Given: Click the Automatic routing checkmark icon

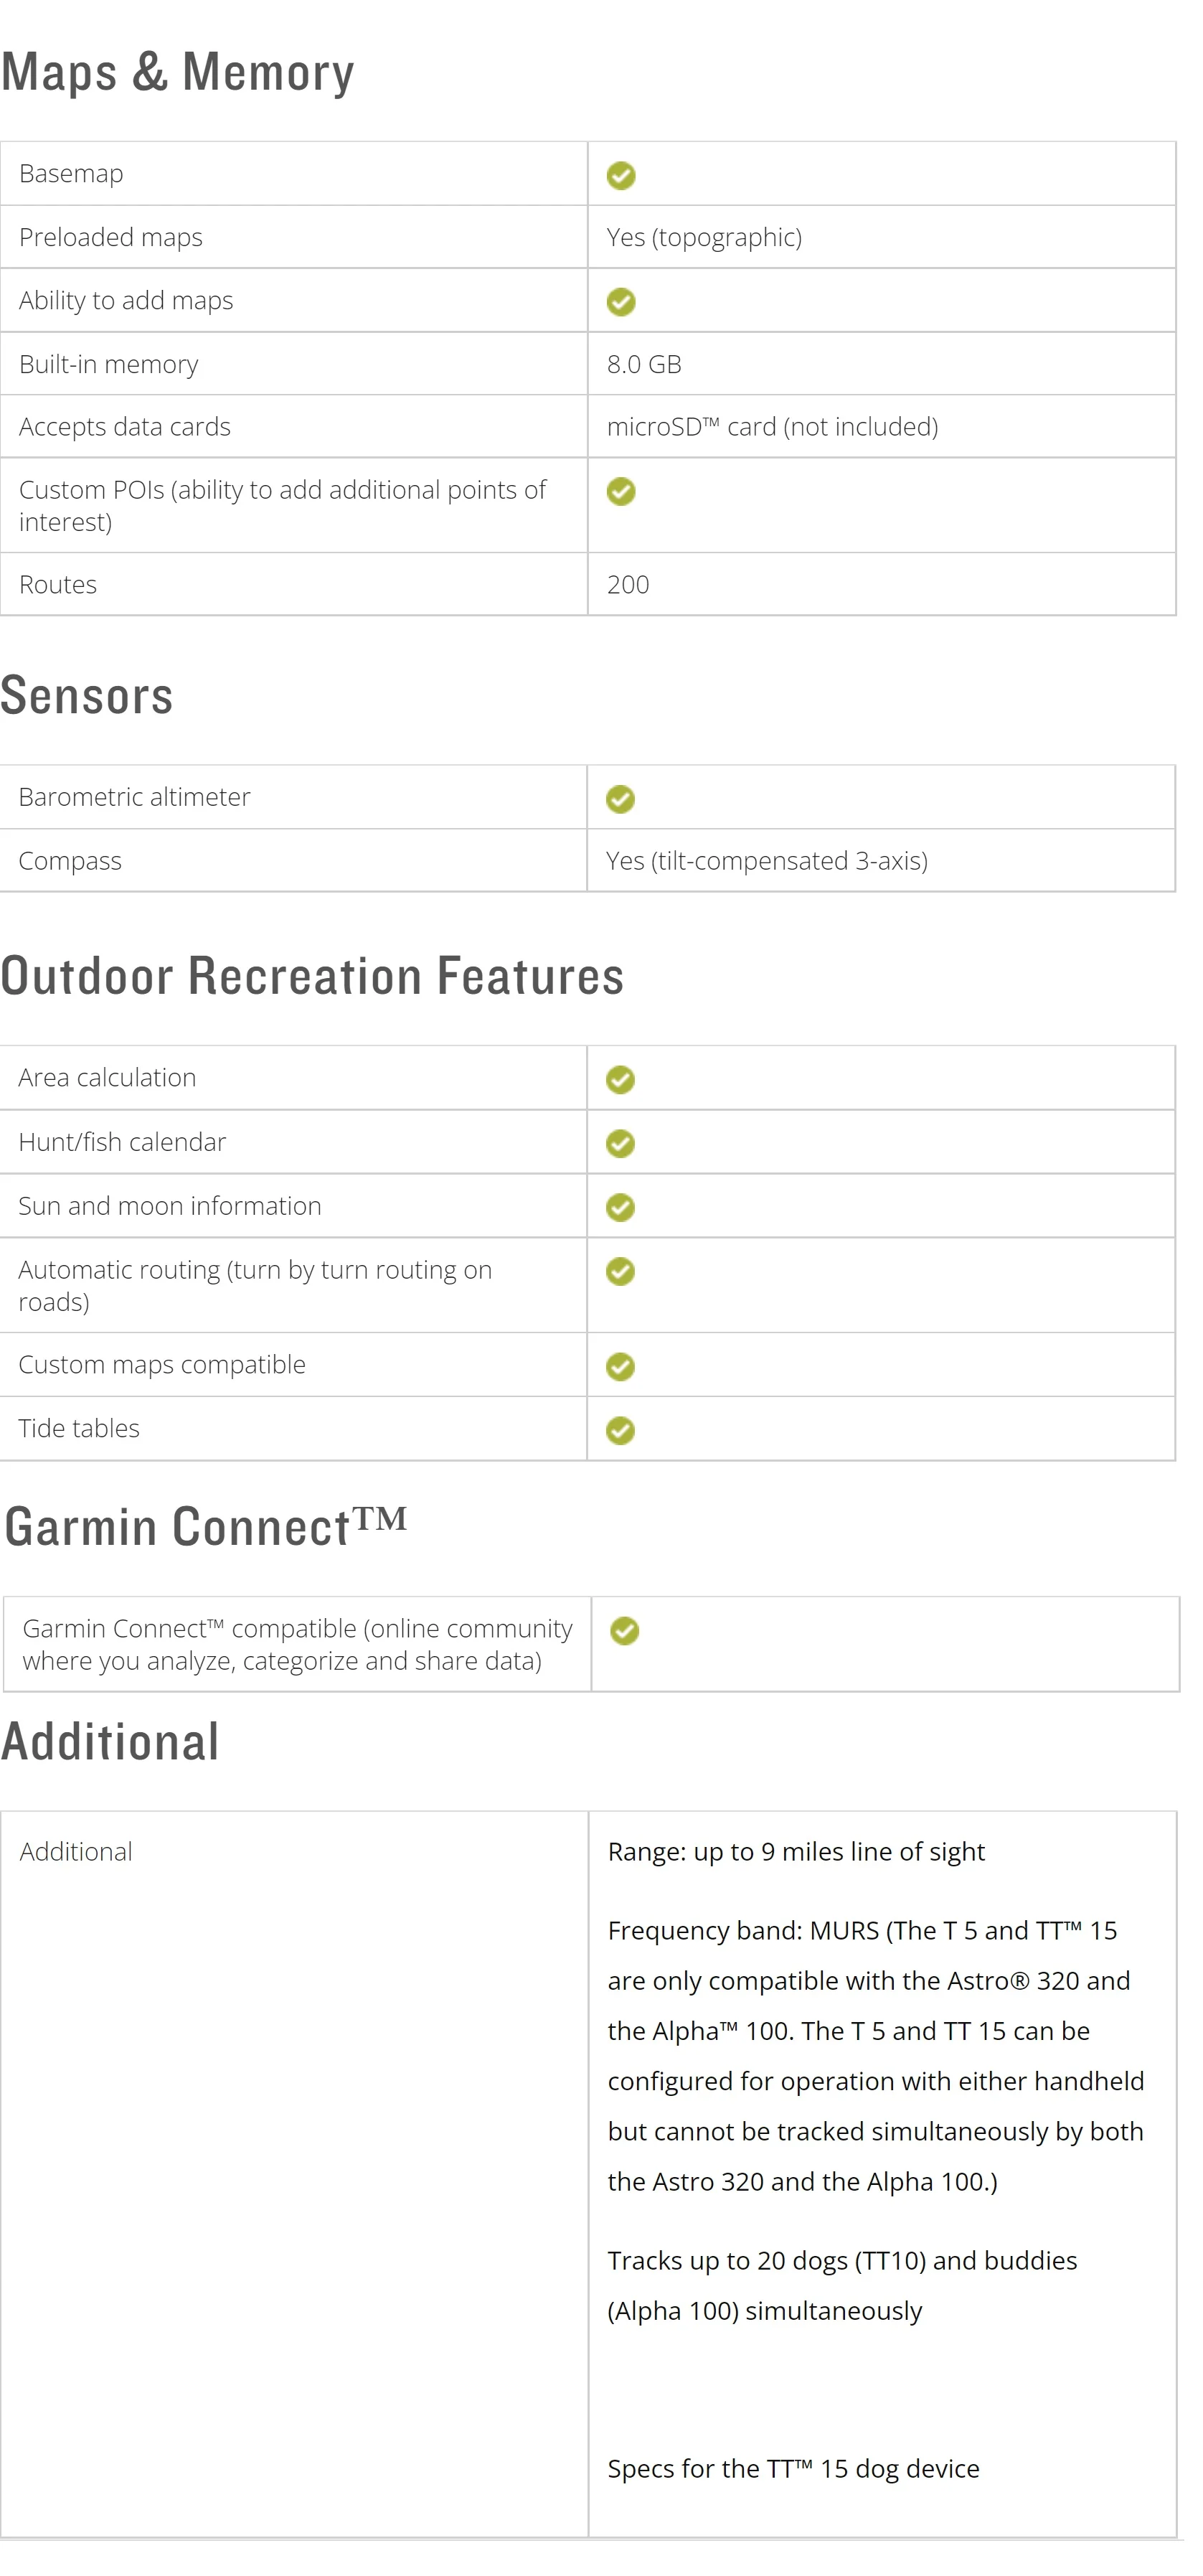Looking at the screenshot, I should click(620, 1271).
